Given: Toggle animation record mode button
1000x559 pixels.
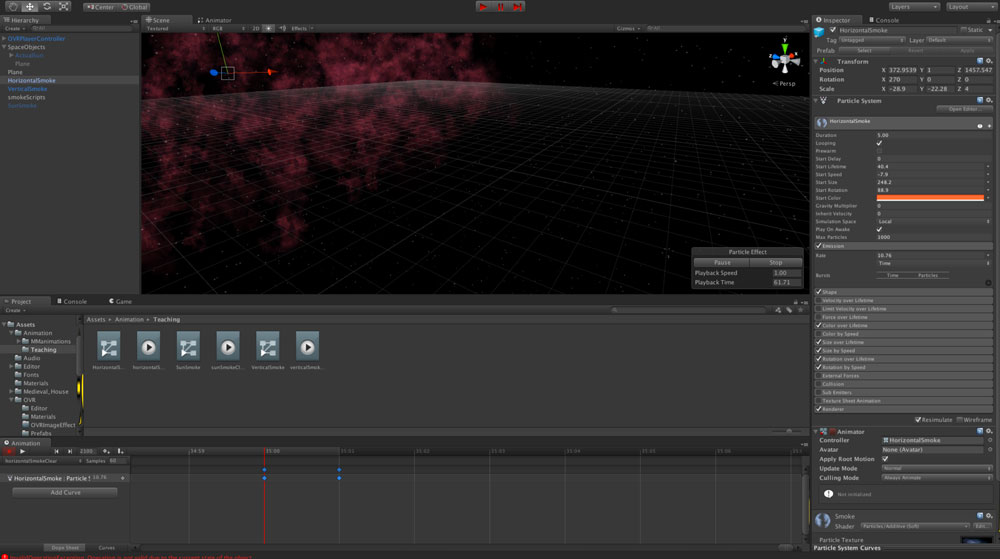Looking at the screenshot, I should [x=9, y=451].
